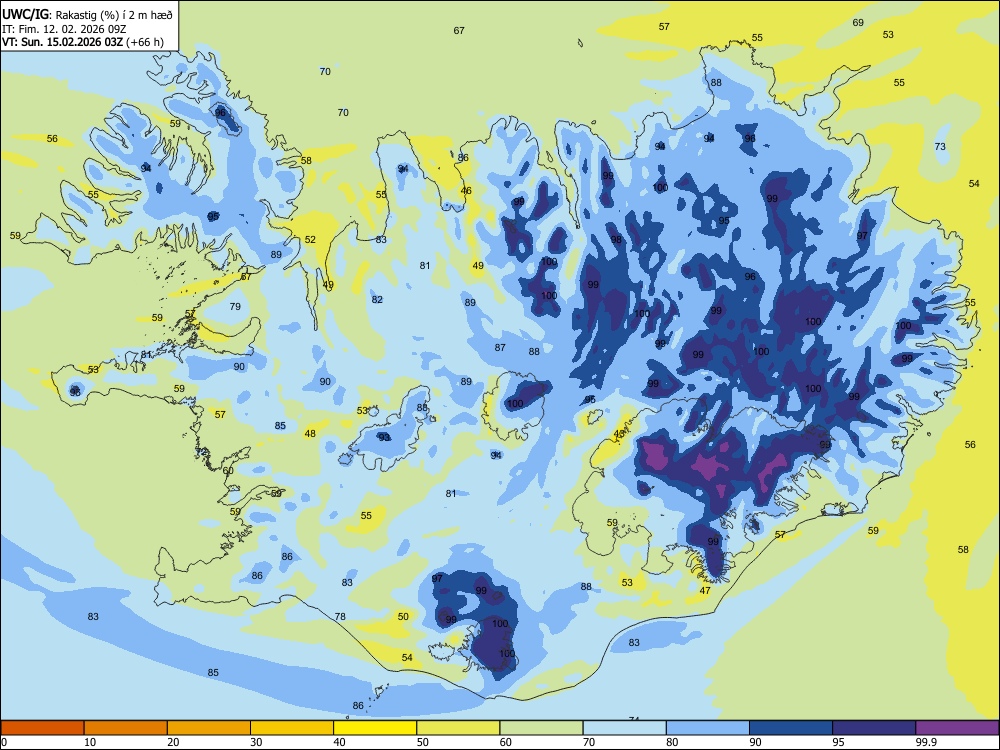Screen dimensions: 1000x750
Task: Click the map value '50' in the south
Action: [403, 617]
